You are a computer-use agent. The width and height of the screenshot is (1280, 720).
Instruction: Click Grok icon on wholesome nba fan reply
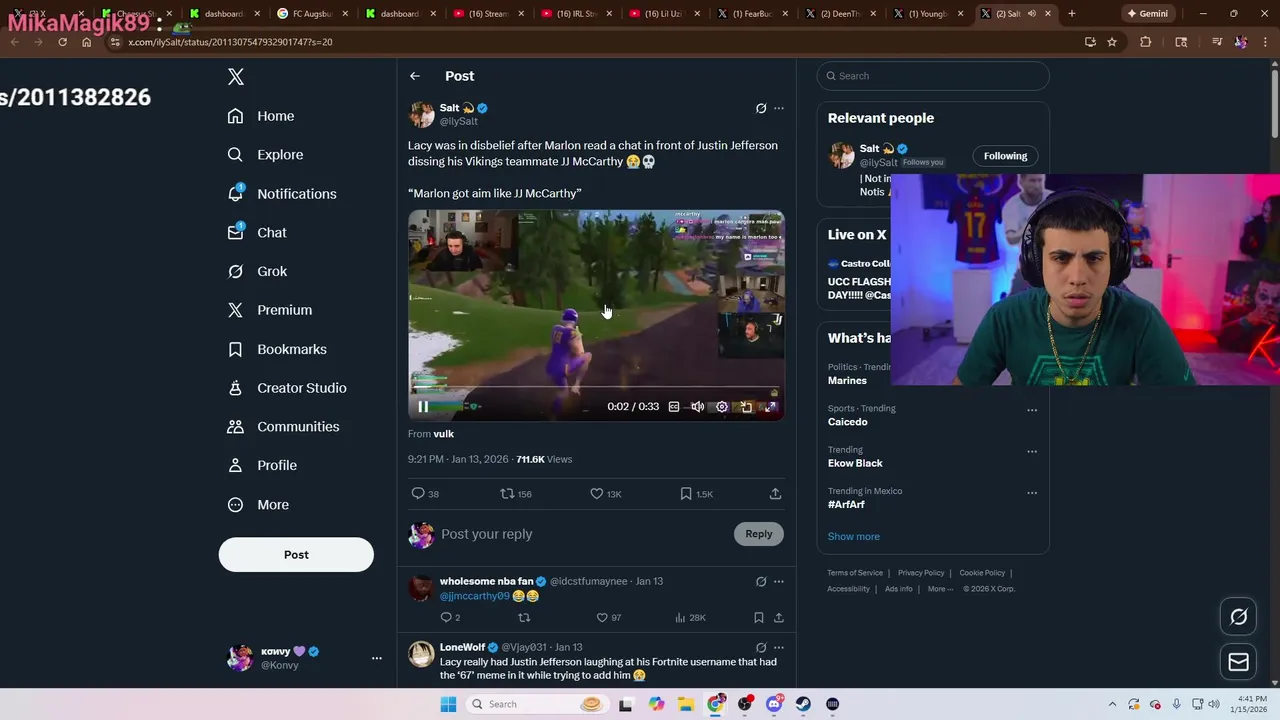[761, 581]
